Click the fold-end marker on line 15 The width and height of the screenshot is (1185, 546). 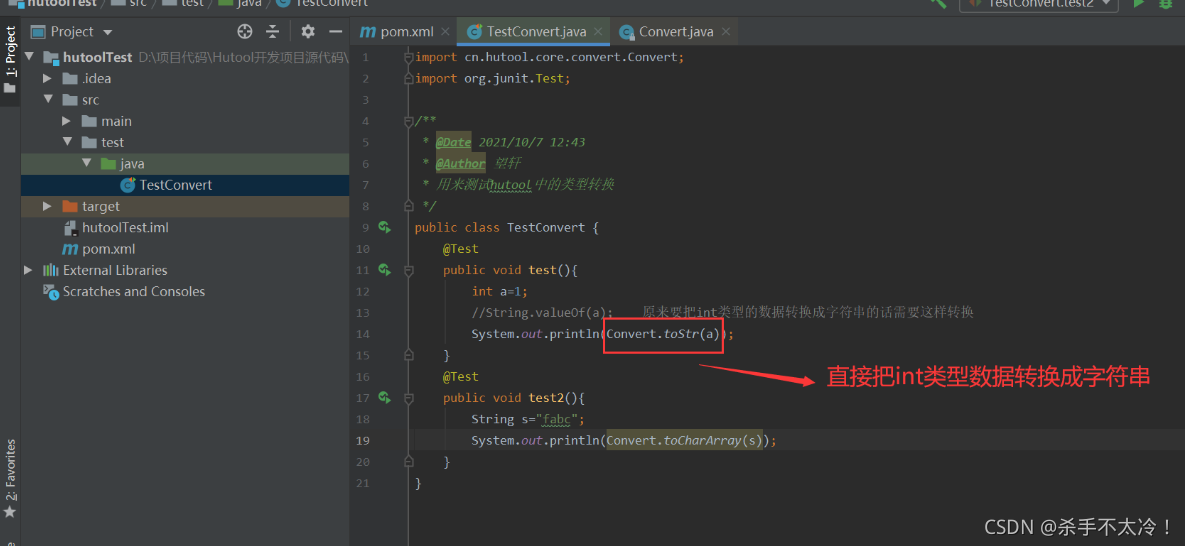409,355
